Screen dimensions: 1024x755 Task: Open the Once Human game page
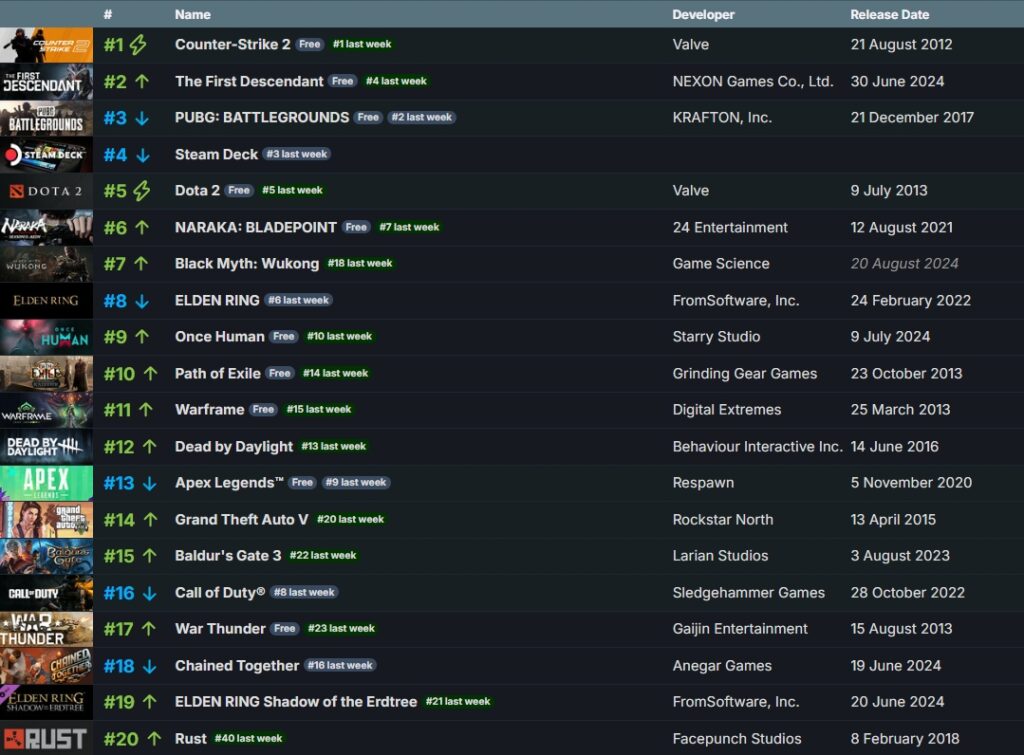[219, 337]
